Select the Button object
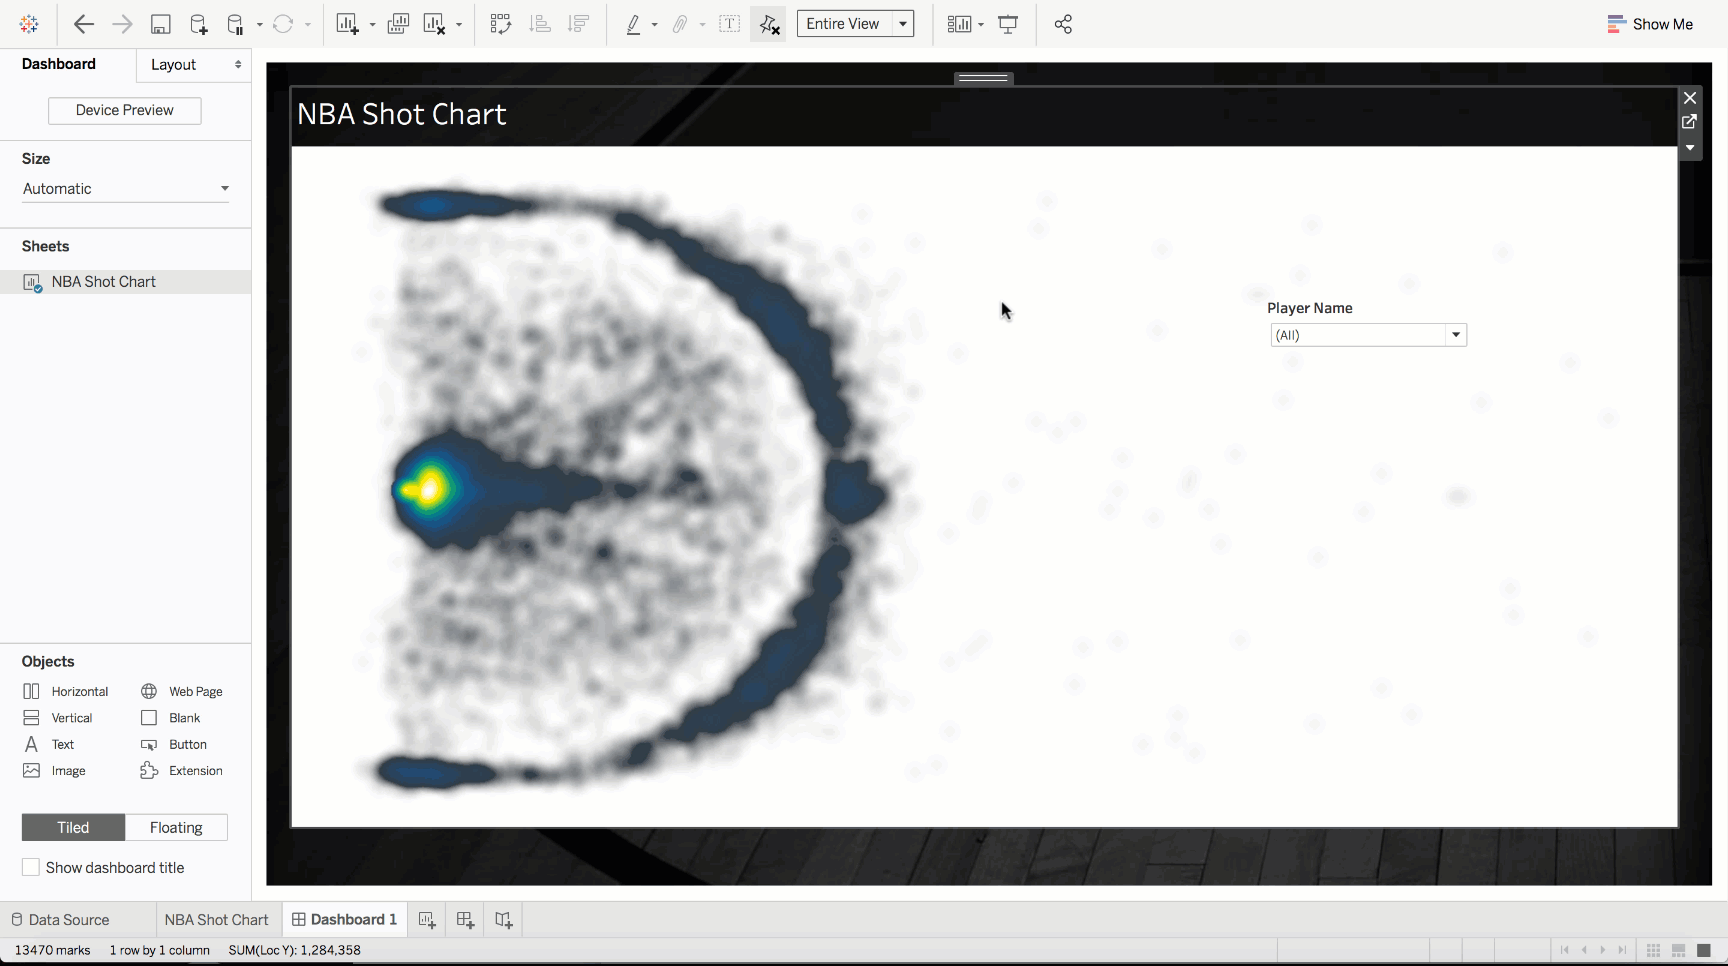Image resolution: width=1728 pixels, height=966 pixels. coord(174,745)
